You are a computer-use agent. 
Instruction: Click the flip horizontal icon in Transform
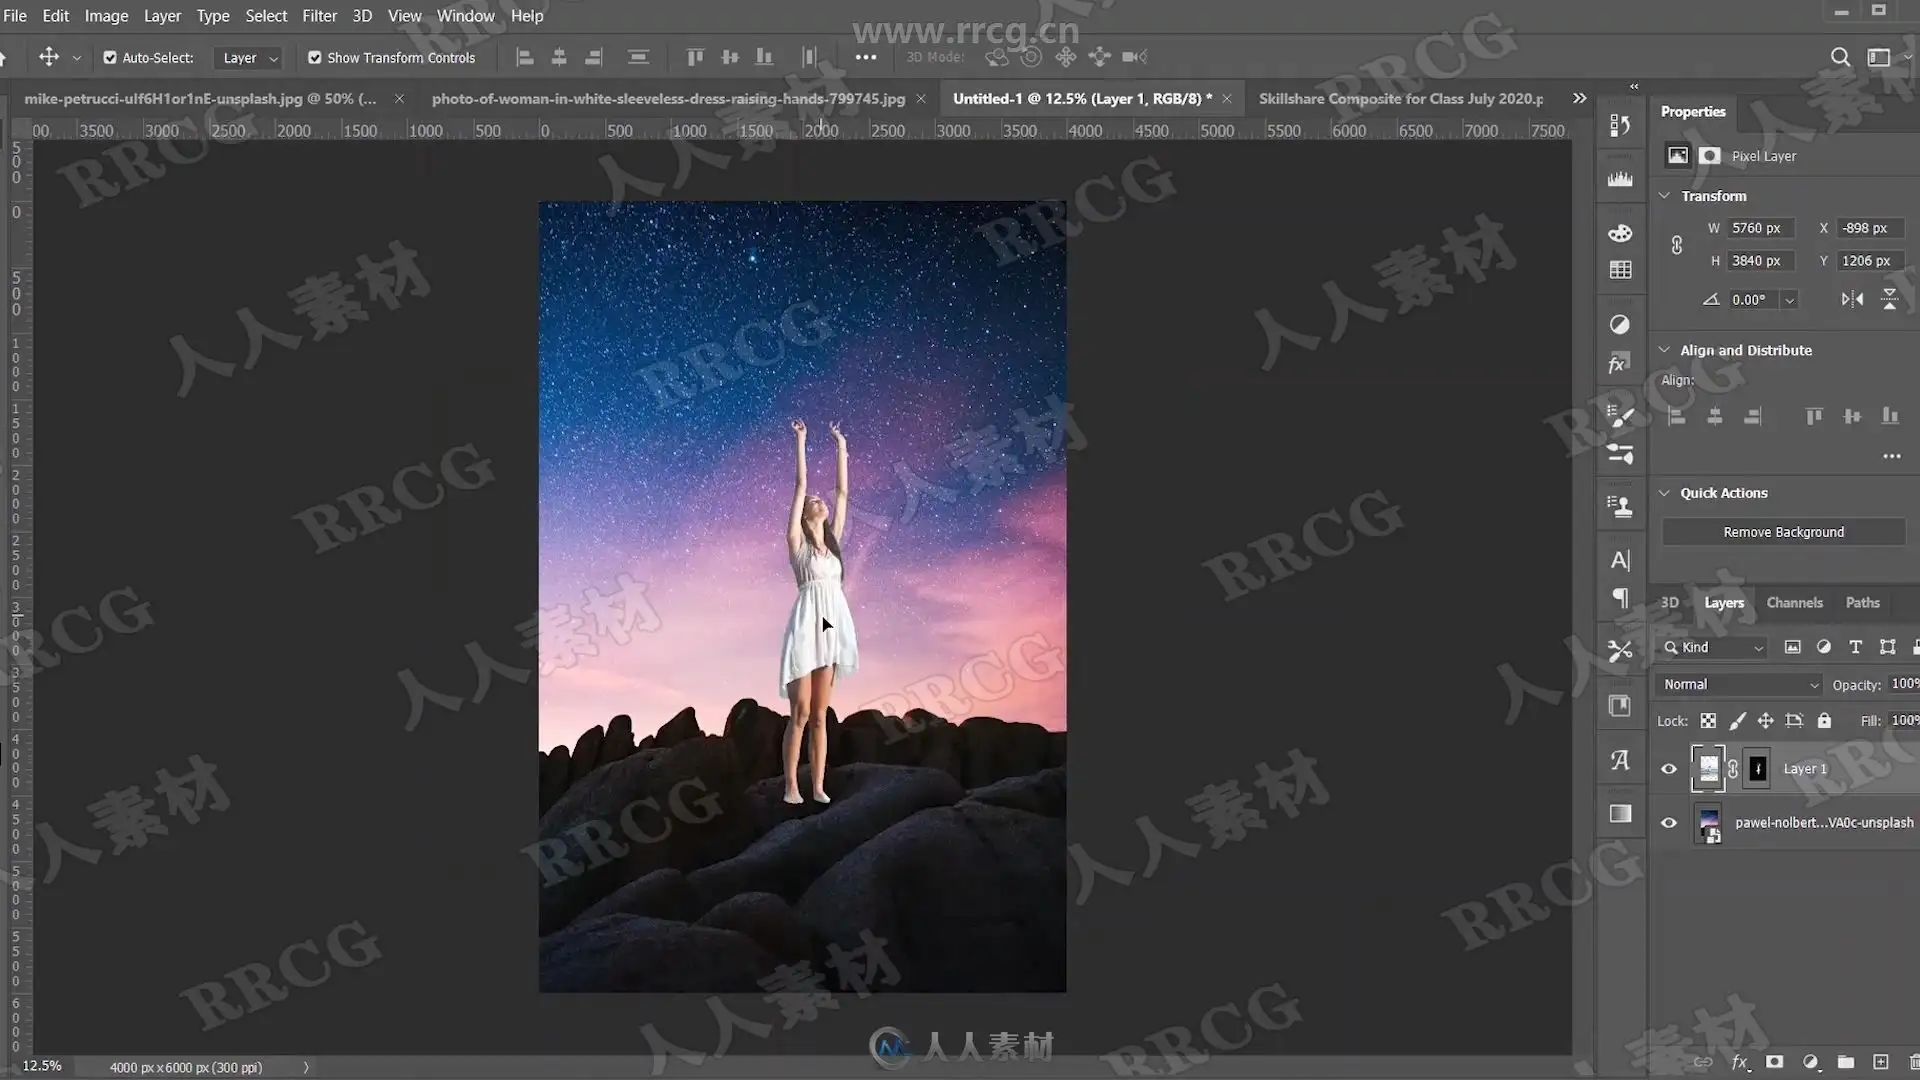1852,299
